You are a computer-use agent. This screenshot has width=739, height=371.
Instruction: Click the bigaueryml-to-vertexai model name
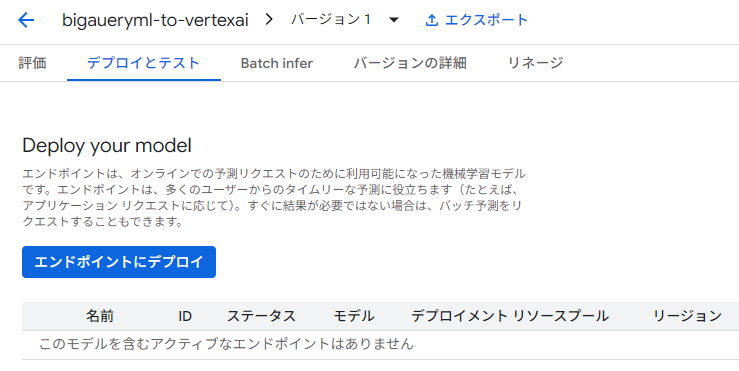pos(155,20)
